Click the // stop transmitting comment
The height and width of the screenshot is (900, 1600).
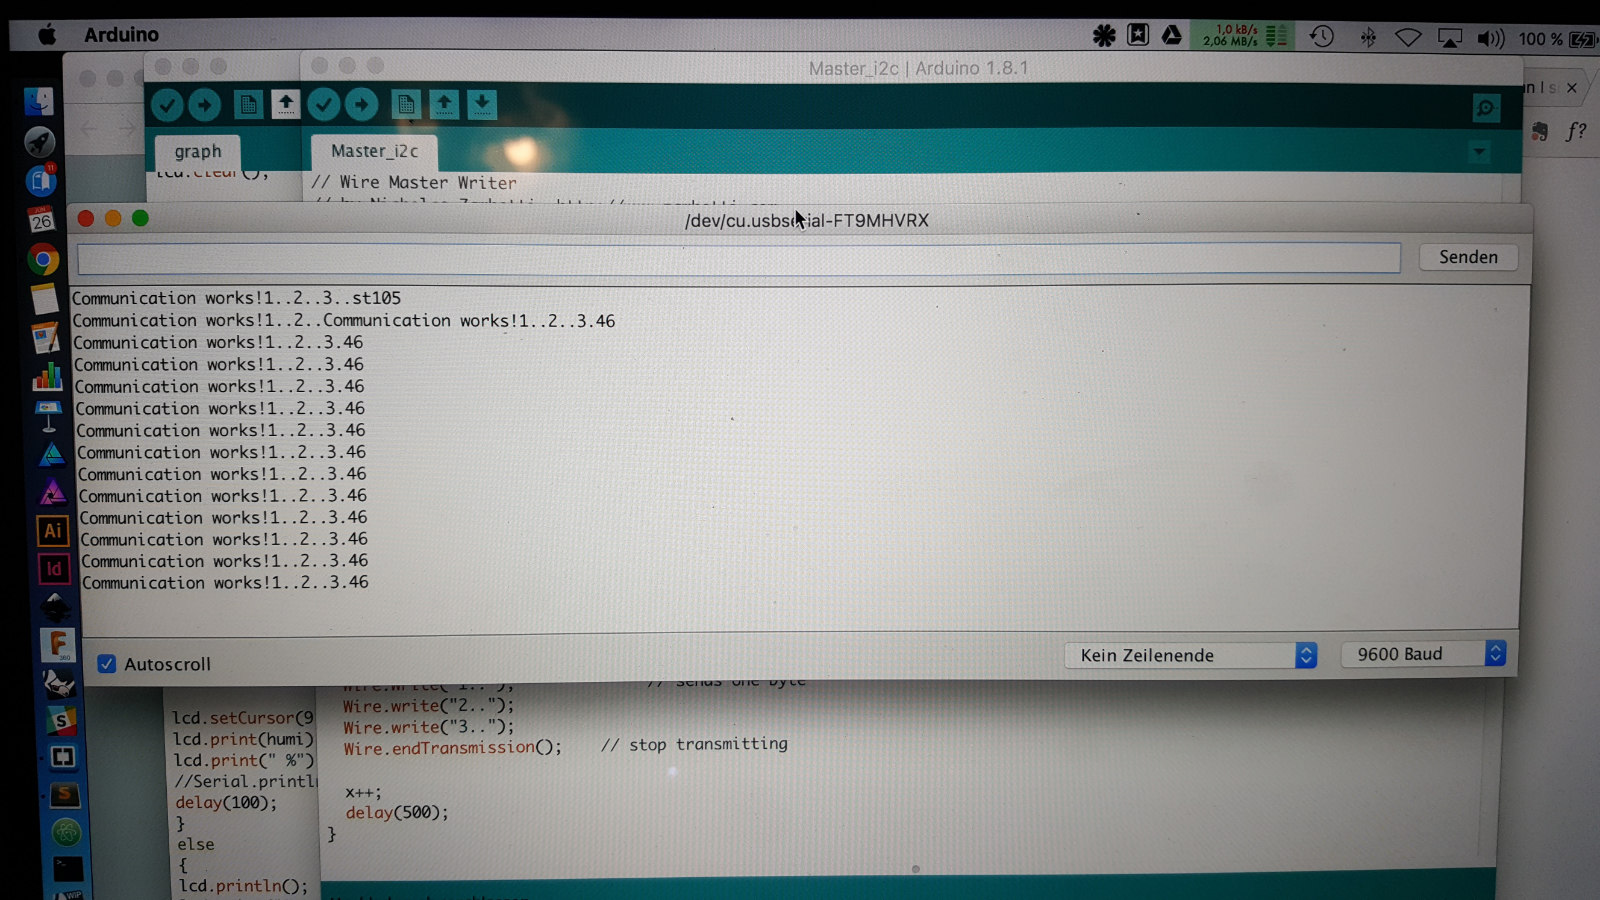pyautogui.click(x=695, y=745)
